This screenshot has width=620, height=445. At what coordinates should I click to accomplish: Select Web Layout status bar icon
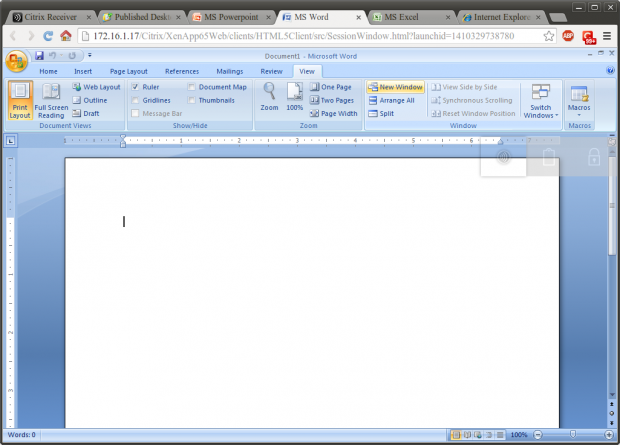point(478,435)
